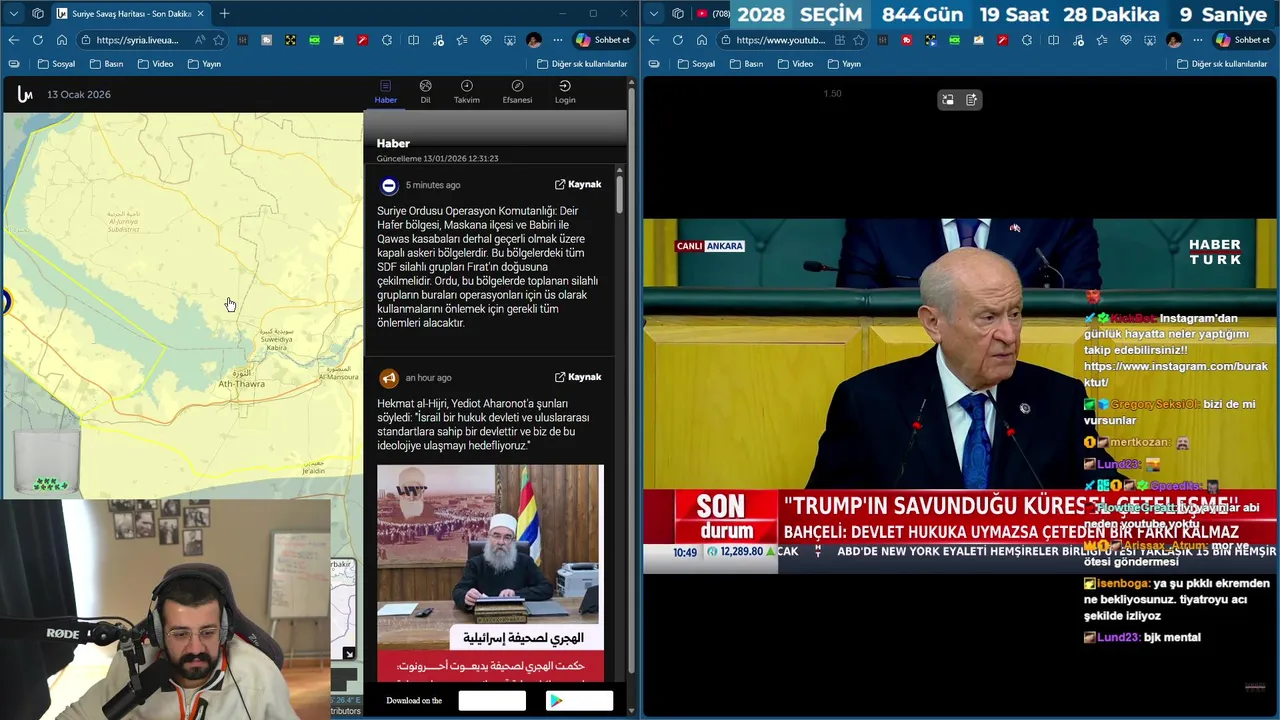Open the Efsanesi legend tab on Liveuamap
The image size is (1280, 720).
[517, 92]
